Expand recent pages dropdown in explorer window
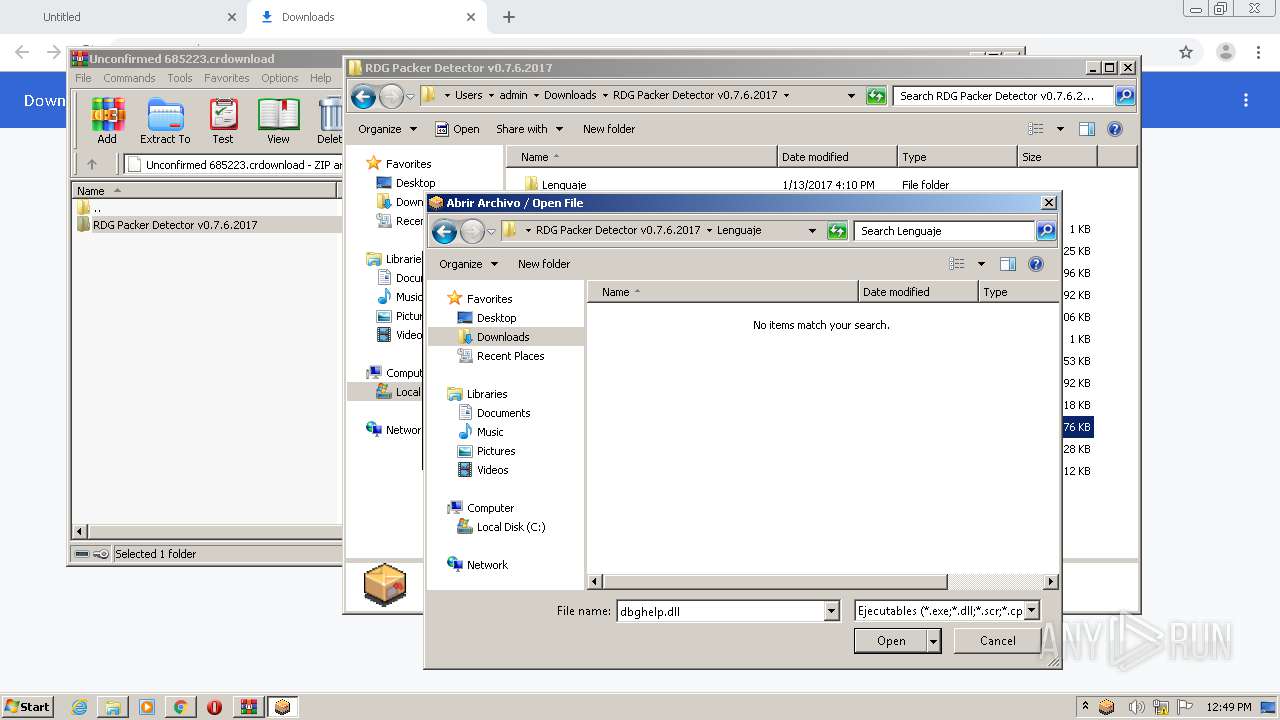The height and width of the screenshot is (720, 1280). [410, 96]
